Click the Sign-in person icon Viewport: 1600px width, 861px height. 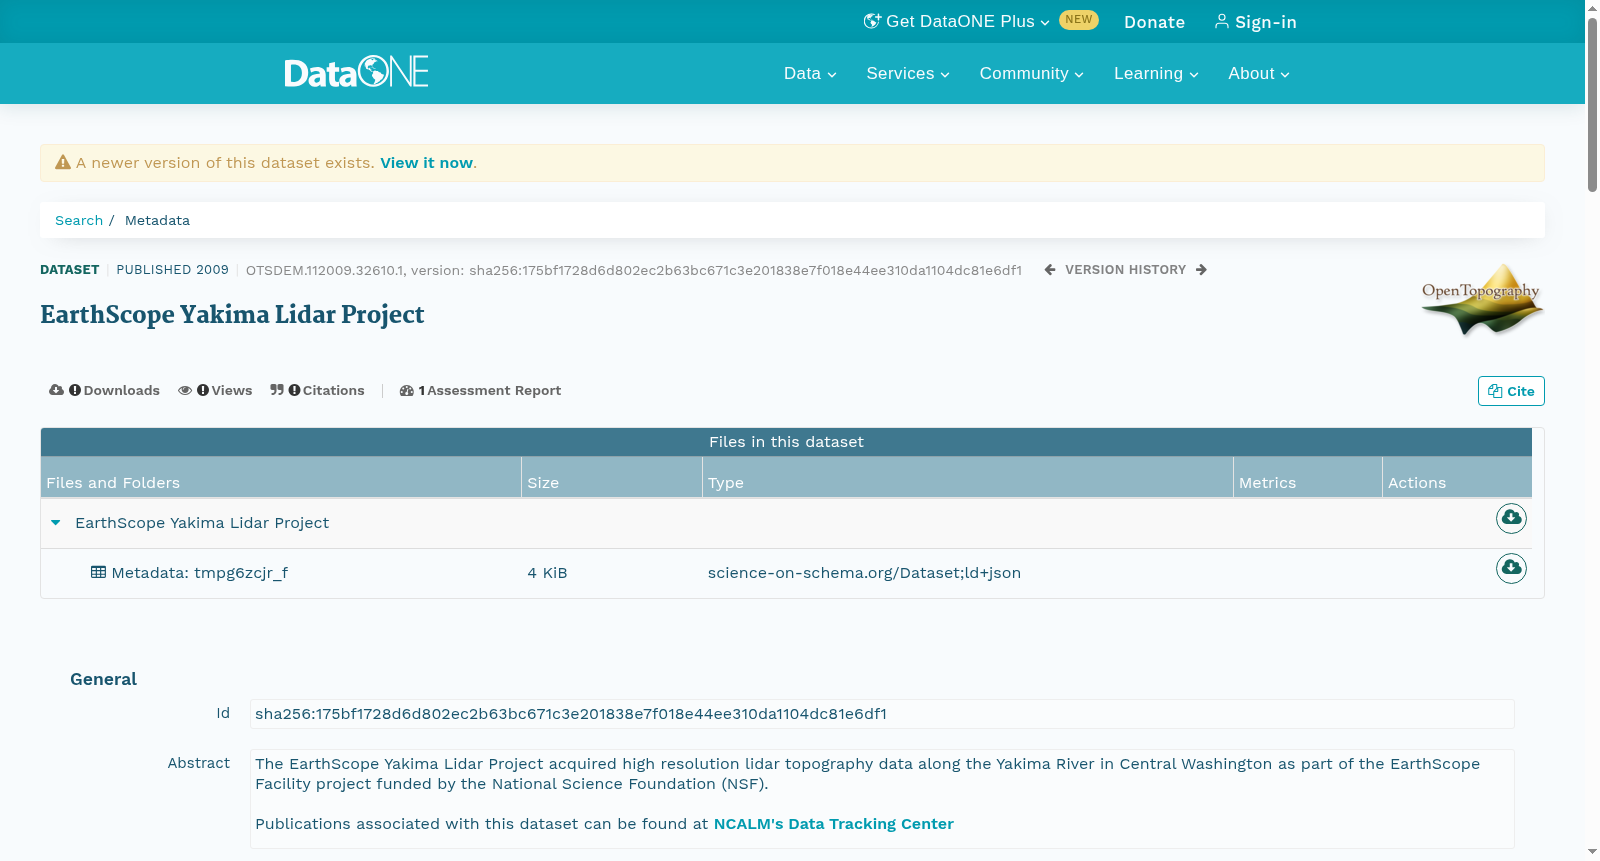click(1221, 21)
